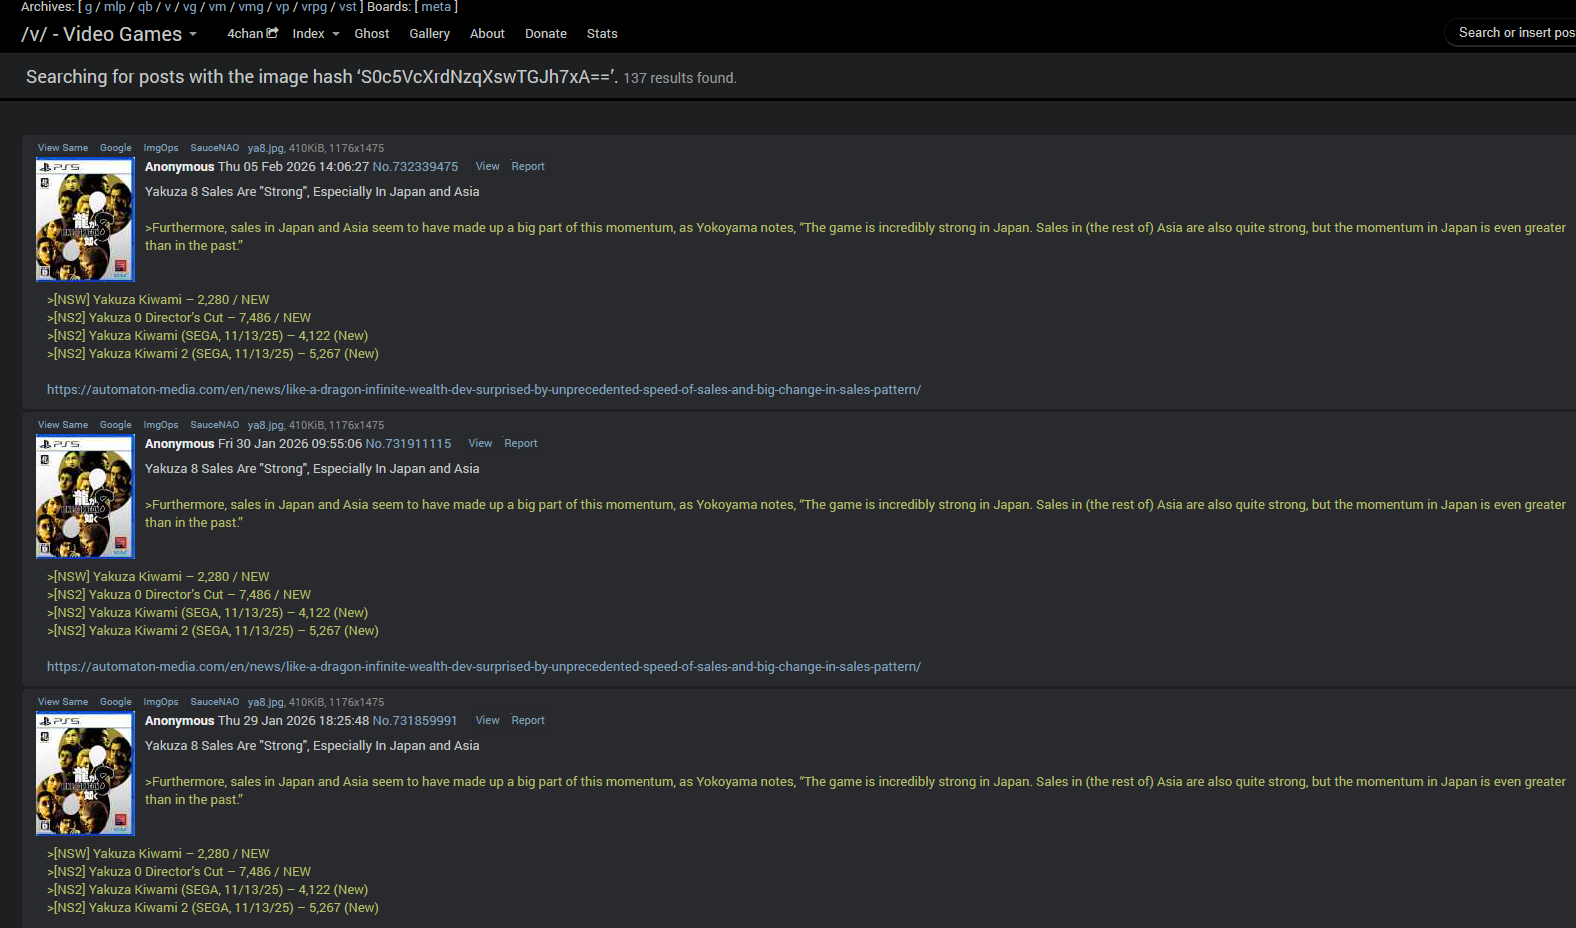The image size is (1576, 928).
Task: Click post number No.732339475
Action: point(415,167)
